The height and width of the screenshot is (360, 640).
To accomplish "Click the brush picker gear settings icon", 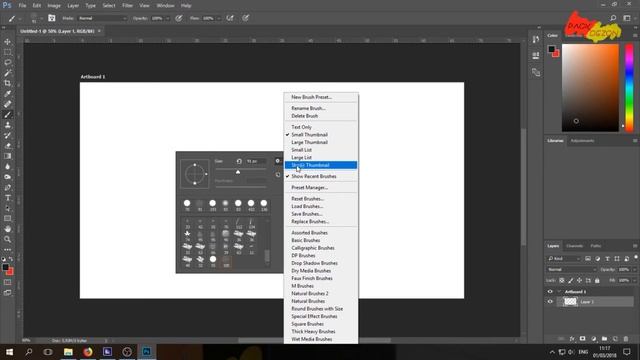I will [x=278, y=161].
